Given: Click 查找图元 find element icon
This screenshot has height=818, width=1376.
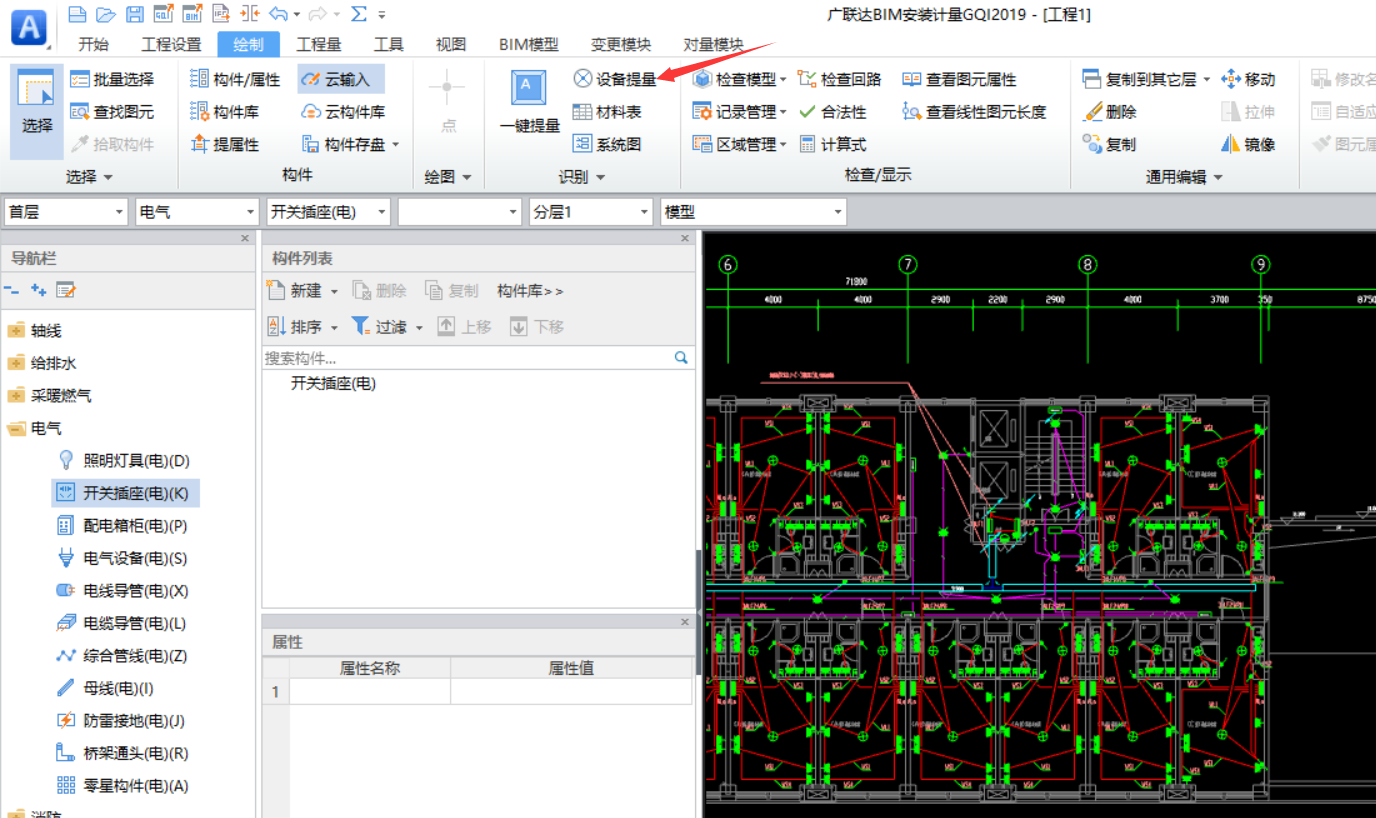Looking at the screenshot, I should click(81, 112).
